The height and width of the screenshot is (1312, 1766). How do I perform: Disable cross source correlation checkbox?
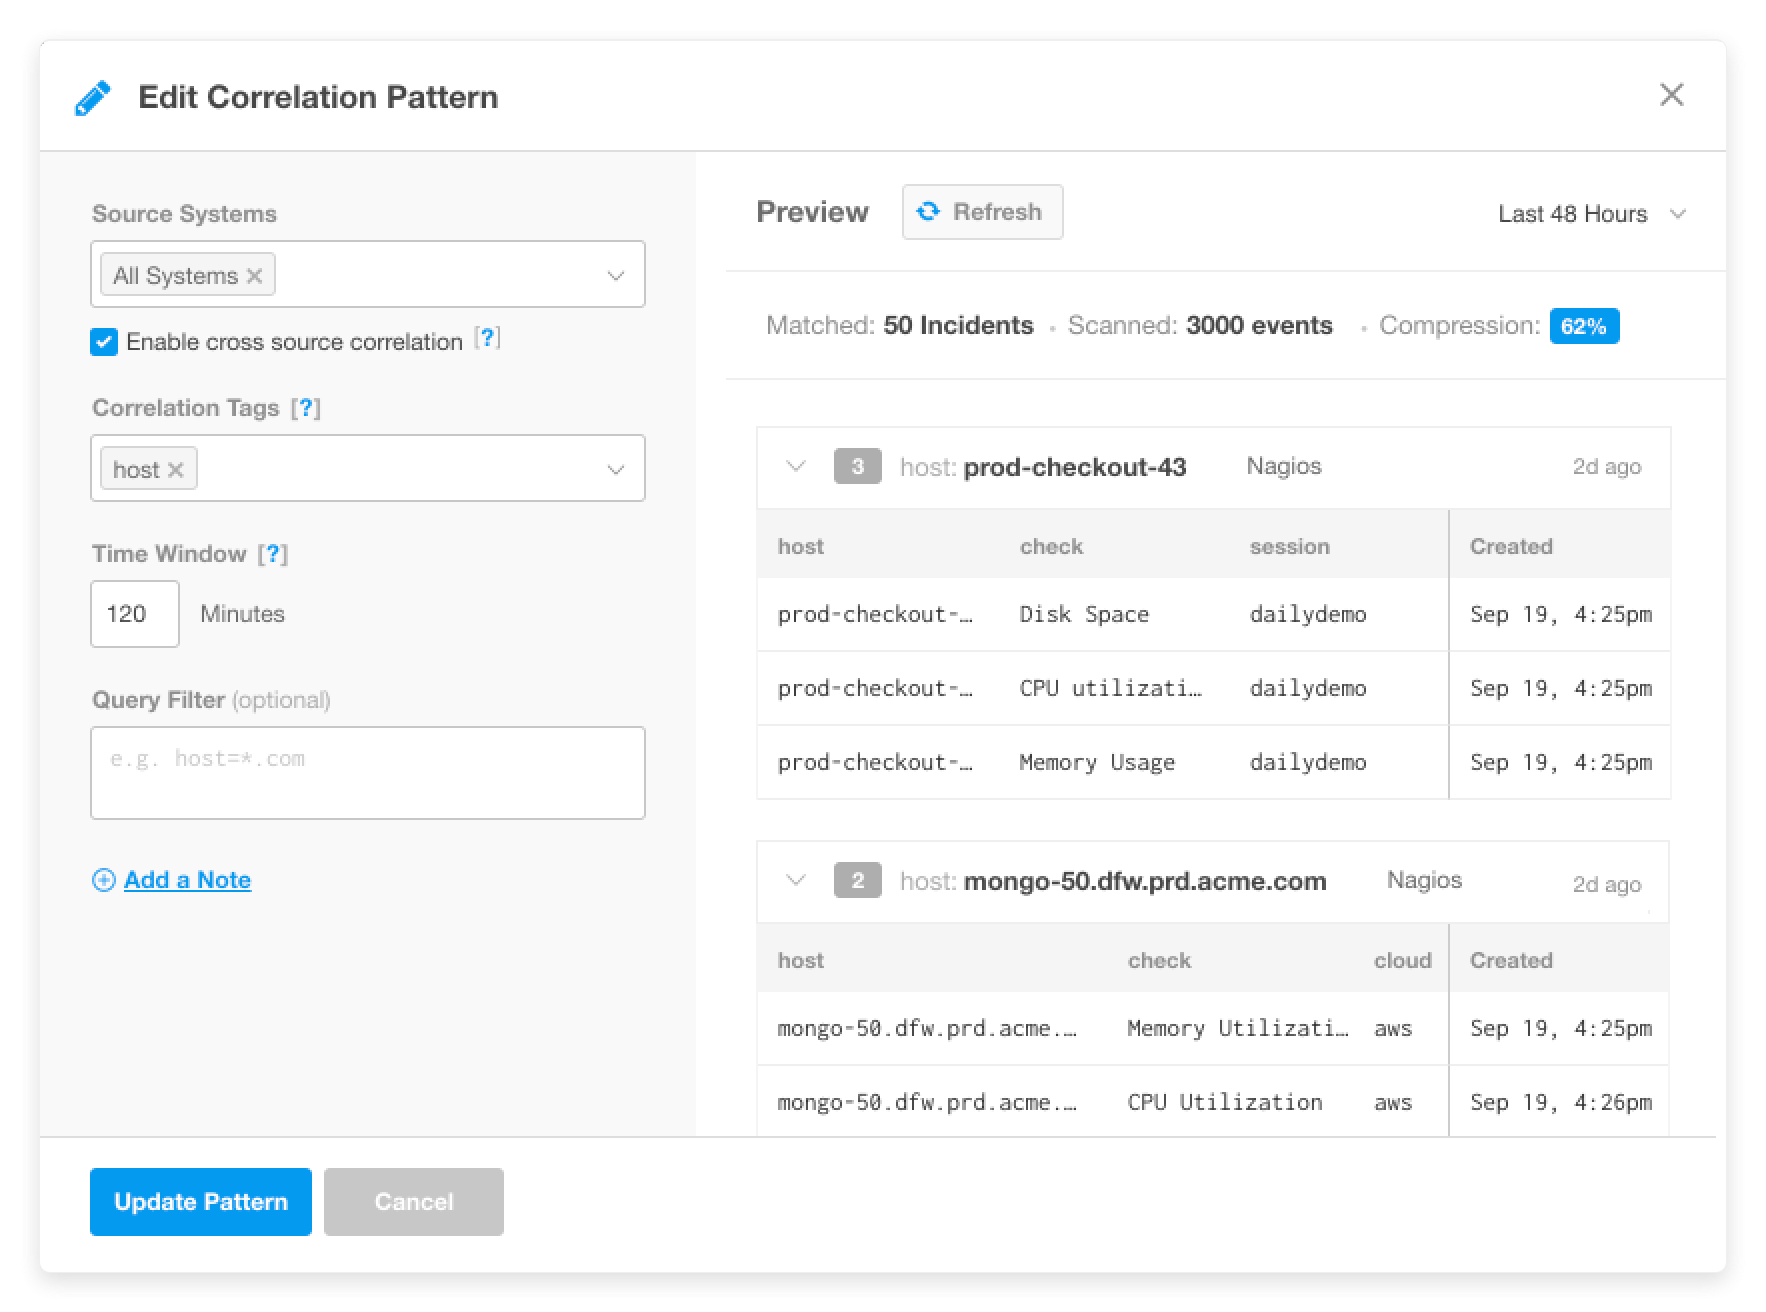(104, 342)
